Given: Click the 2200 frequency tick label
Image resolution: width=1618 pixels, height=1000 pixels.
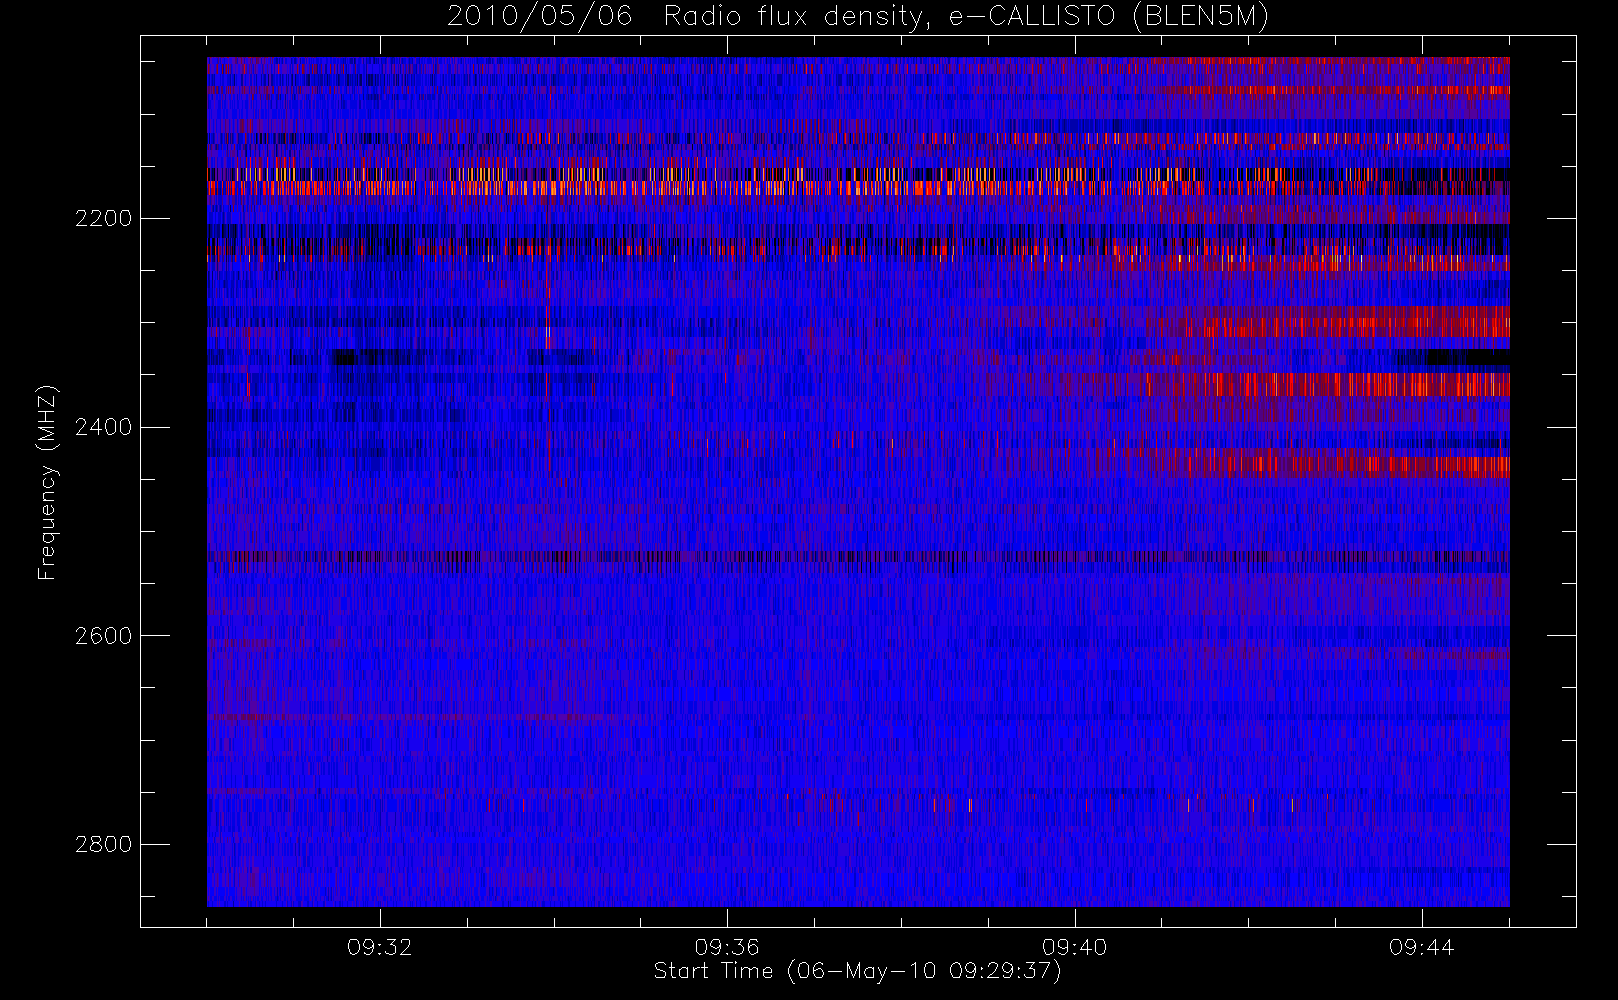Looking at the screenshot, I should pos(103,218).
